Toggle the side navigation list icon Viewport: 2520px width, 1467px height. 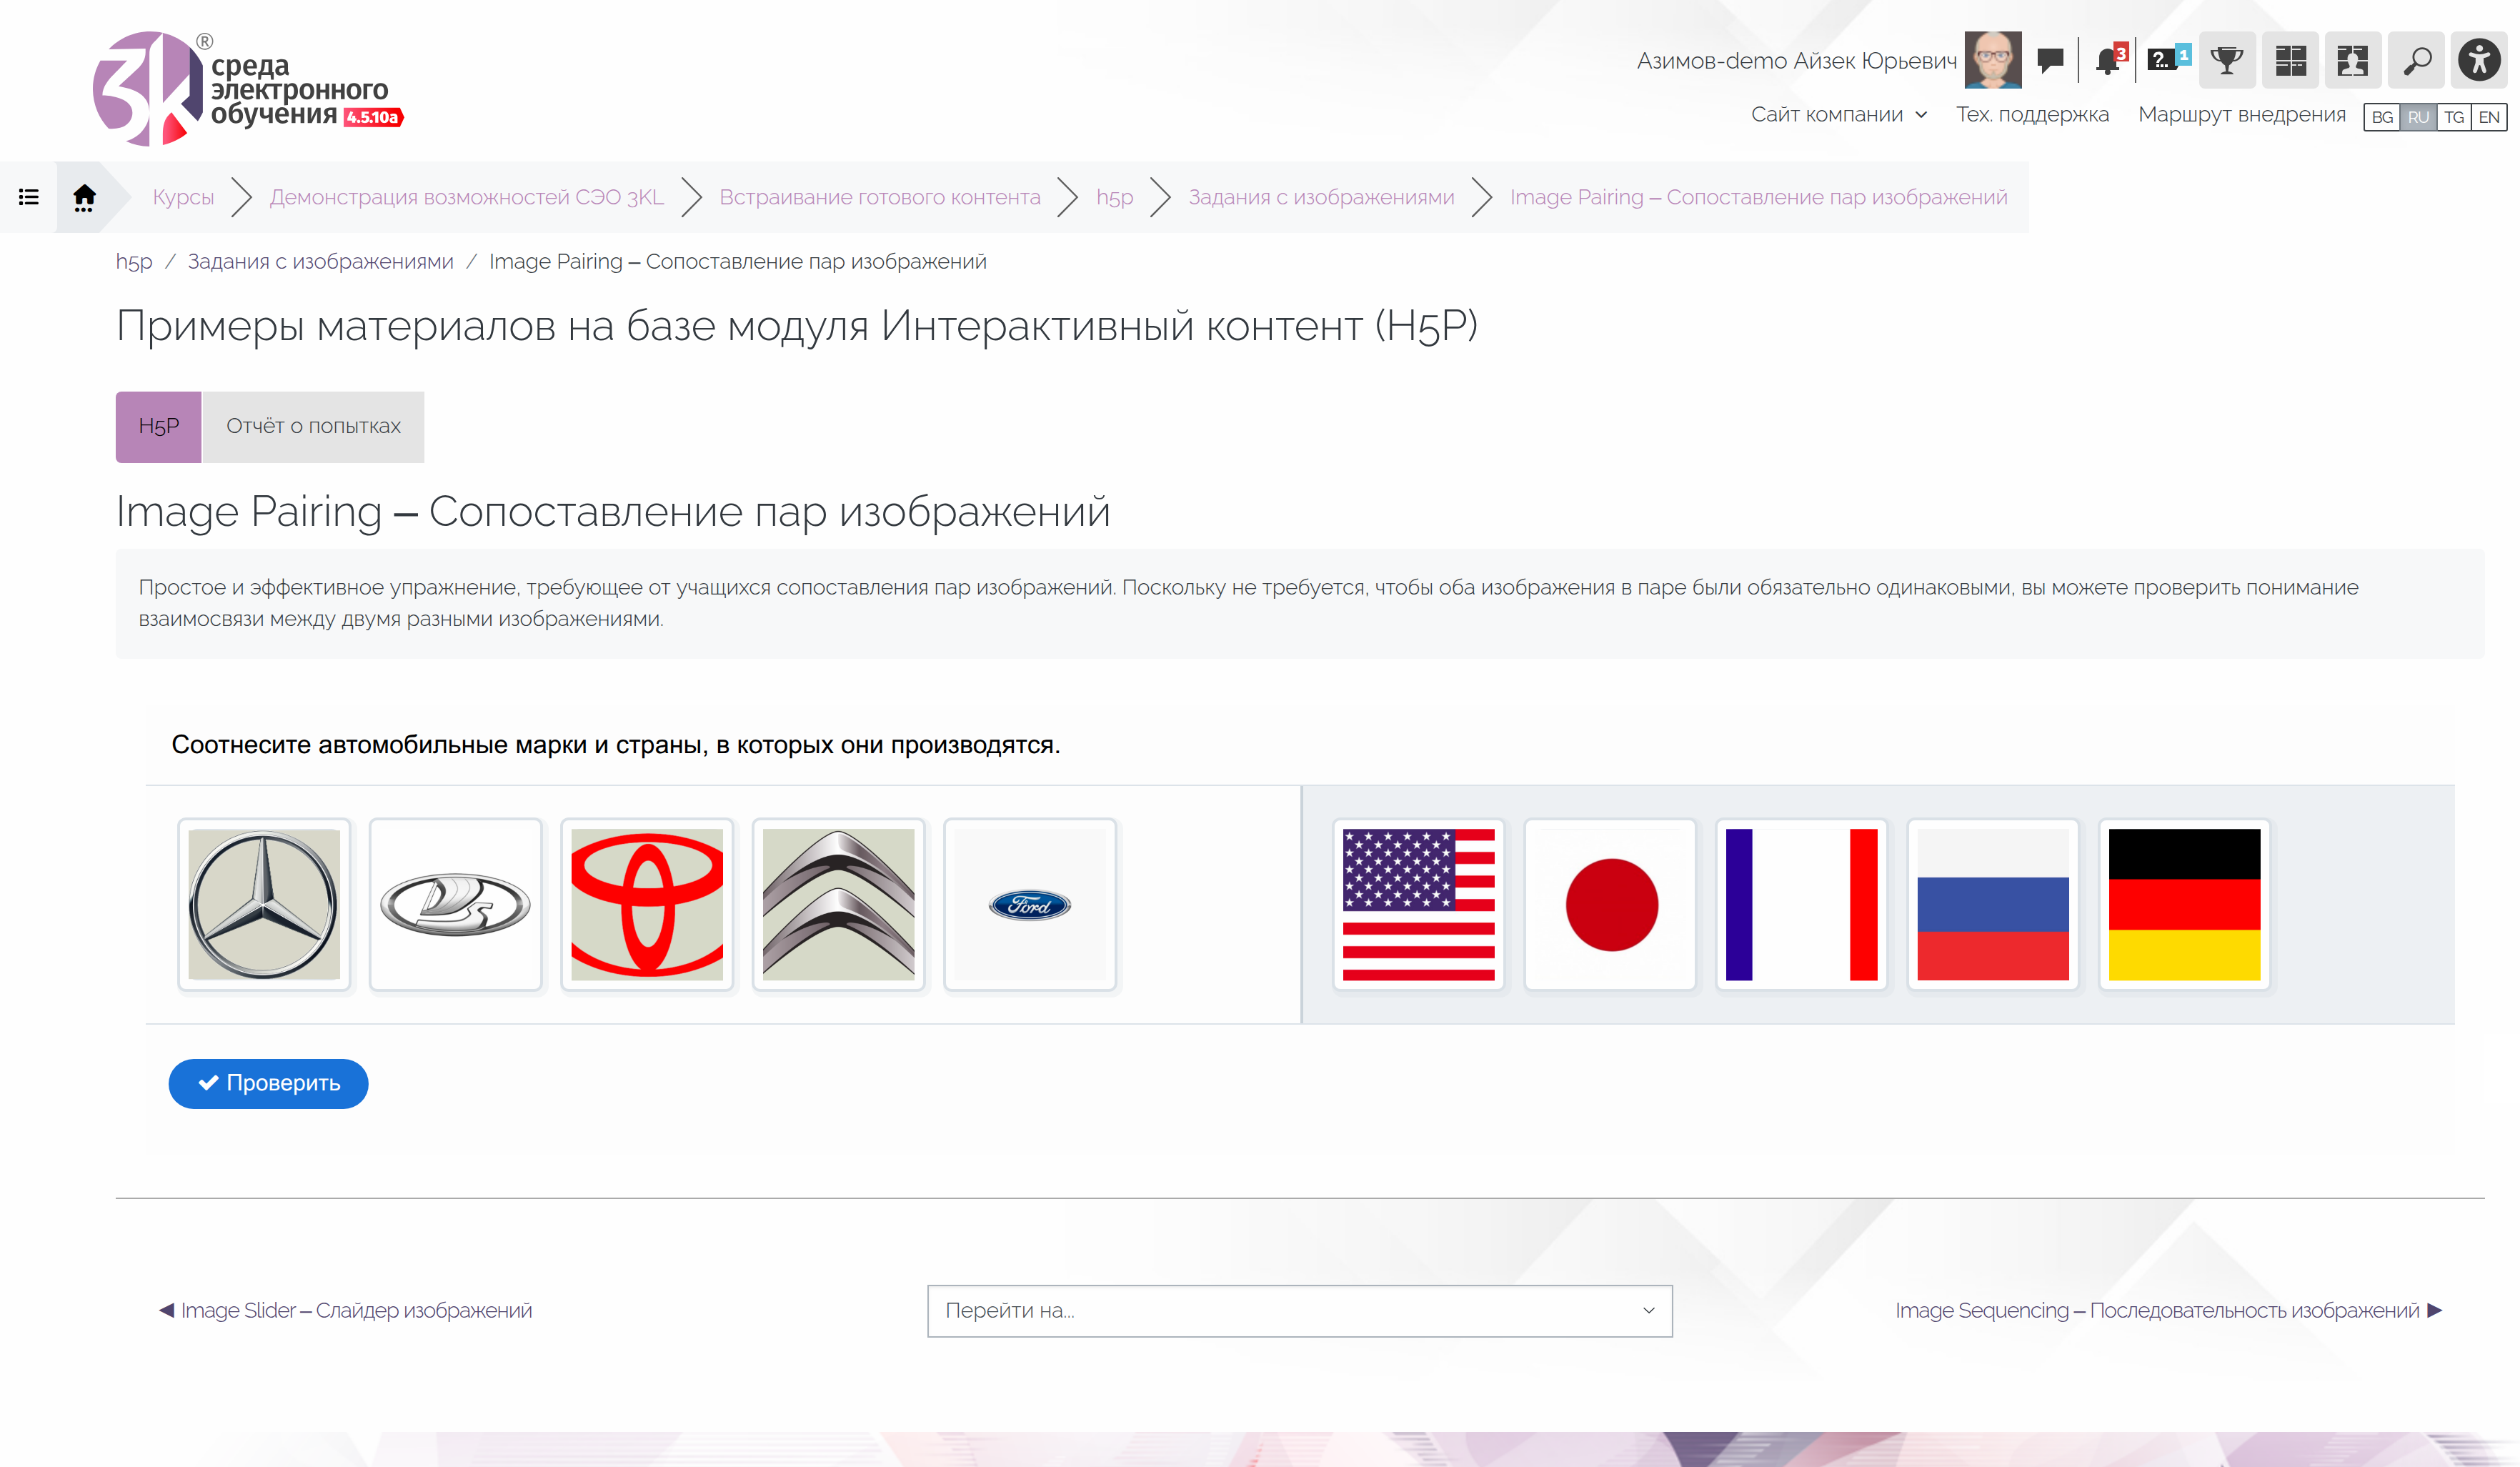(29, 197)
